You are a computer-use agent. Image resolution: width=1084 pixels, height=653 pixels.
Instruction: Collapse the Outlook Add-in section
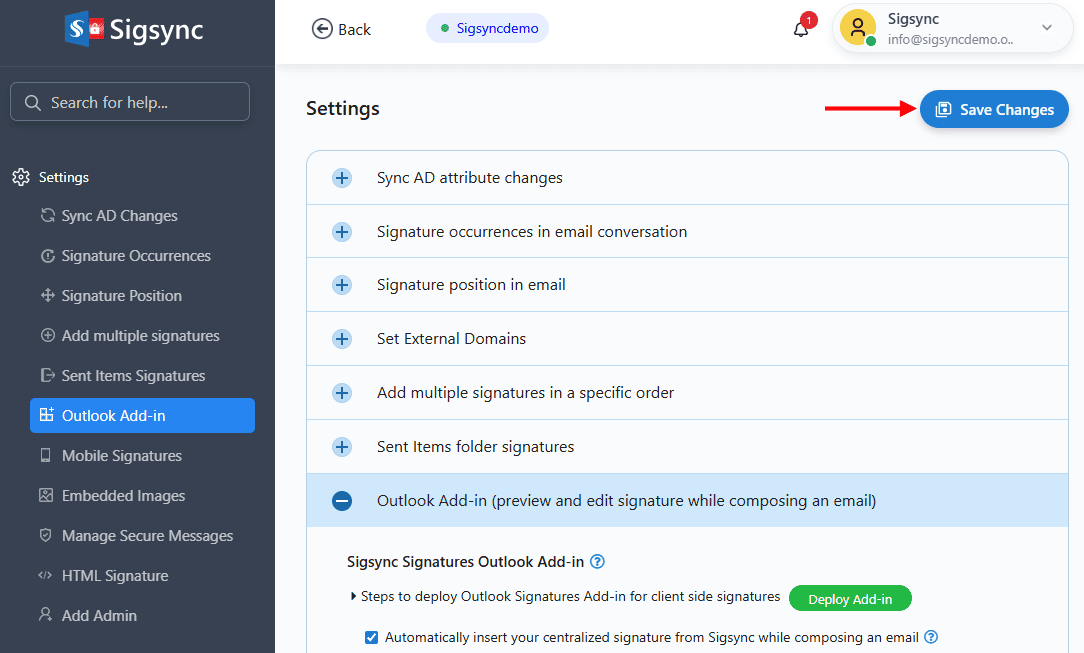click(x=342, y=501)
